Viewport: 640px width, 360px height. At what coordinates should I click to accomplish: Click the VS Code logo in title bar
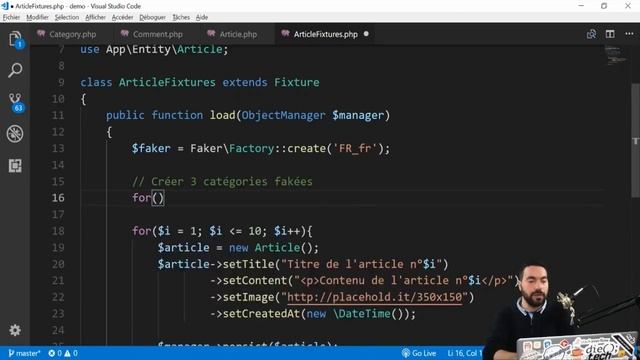click(x=5, y=6)
